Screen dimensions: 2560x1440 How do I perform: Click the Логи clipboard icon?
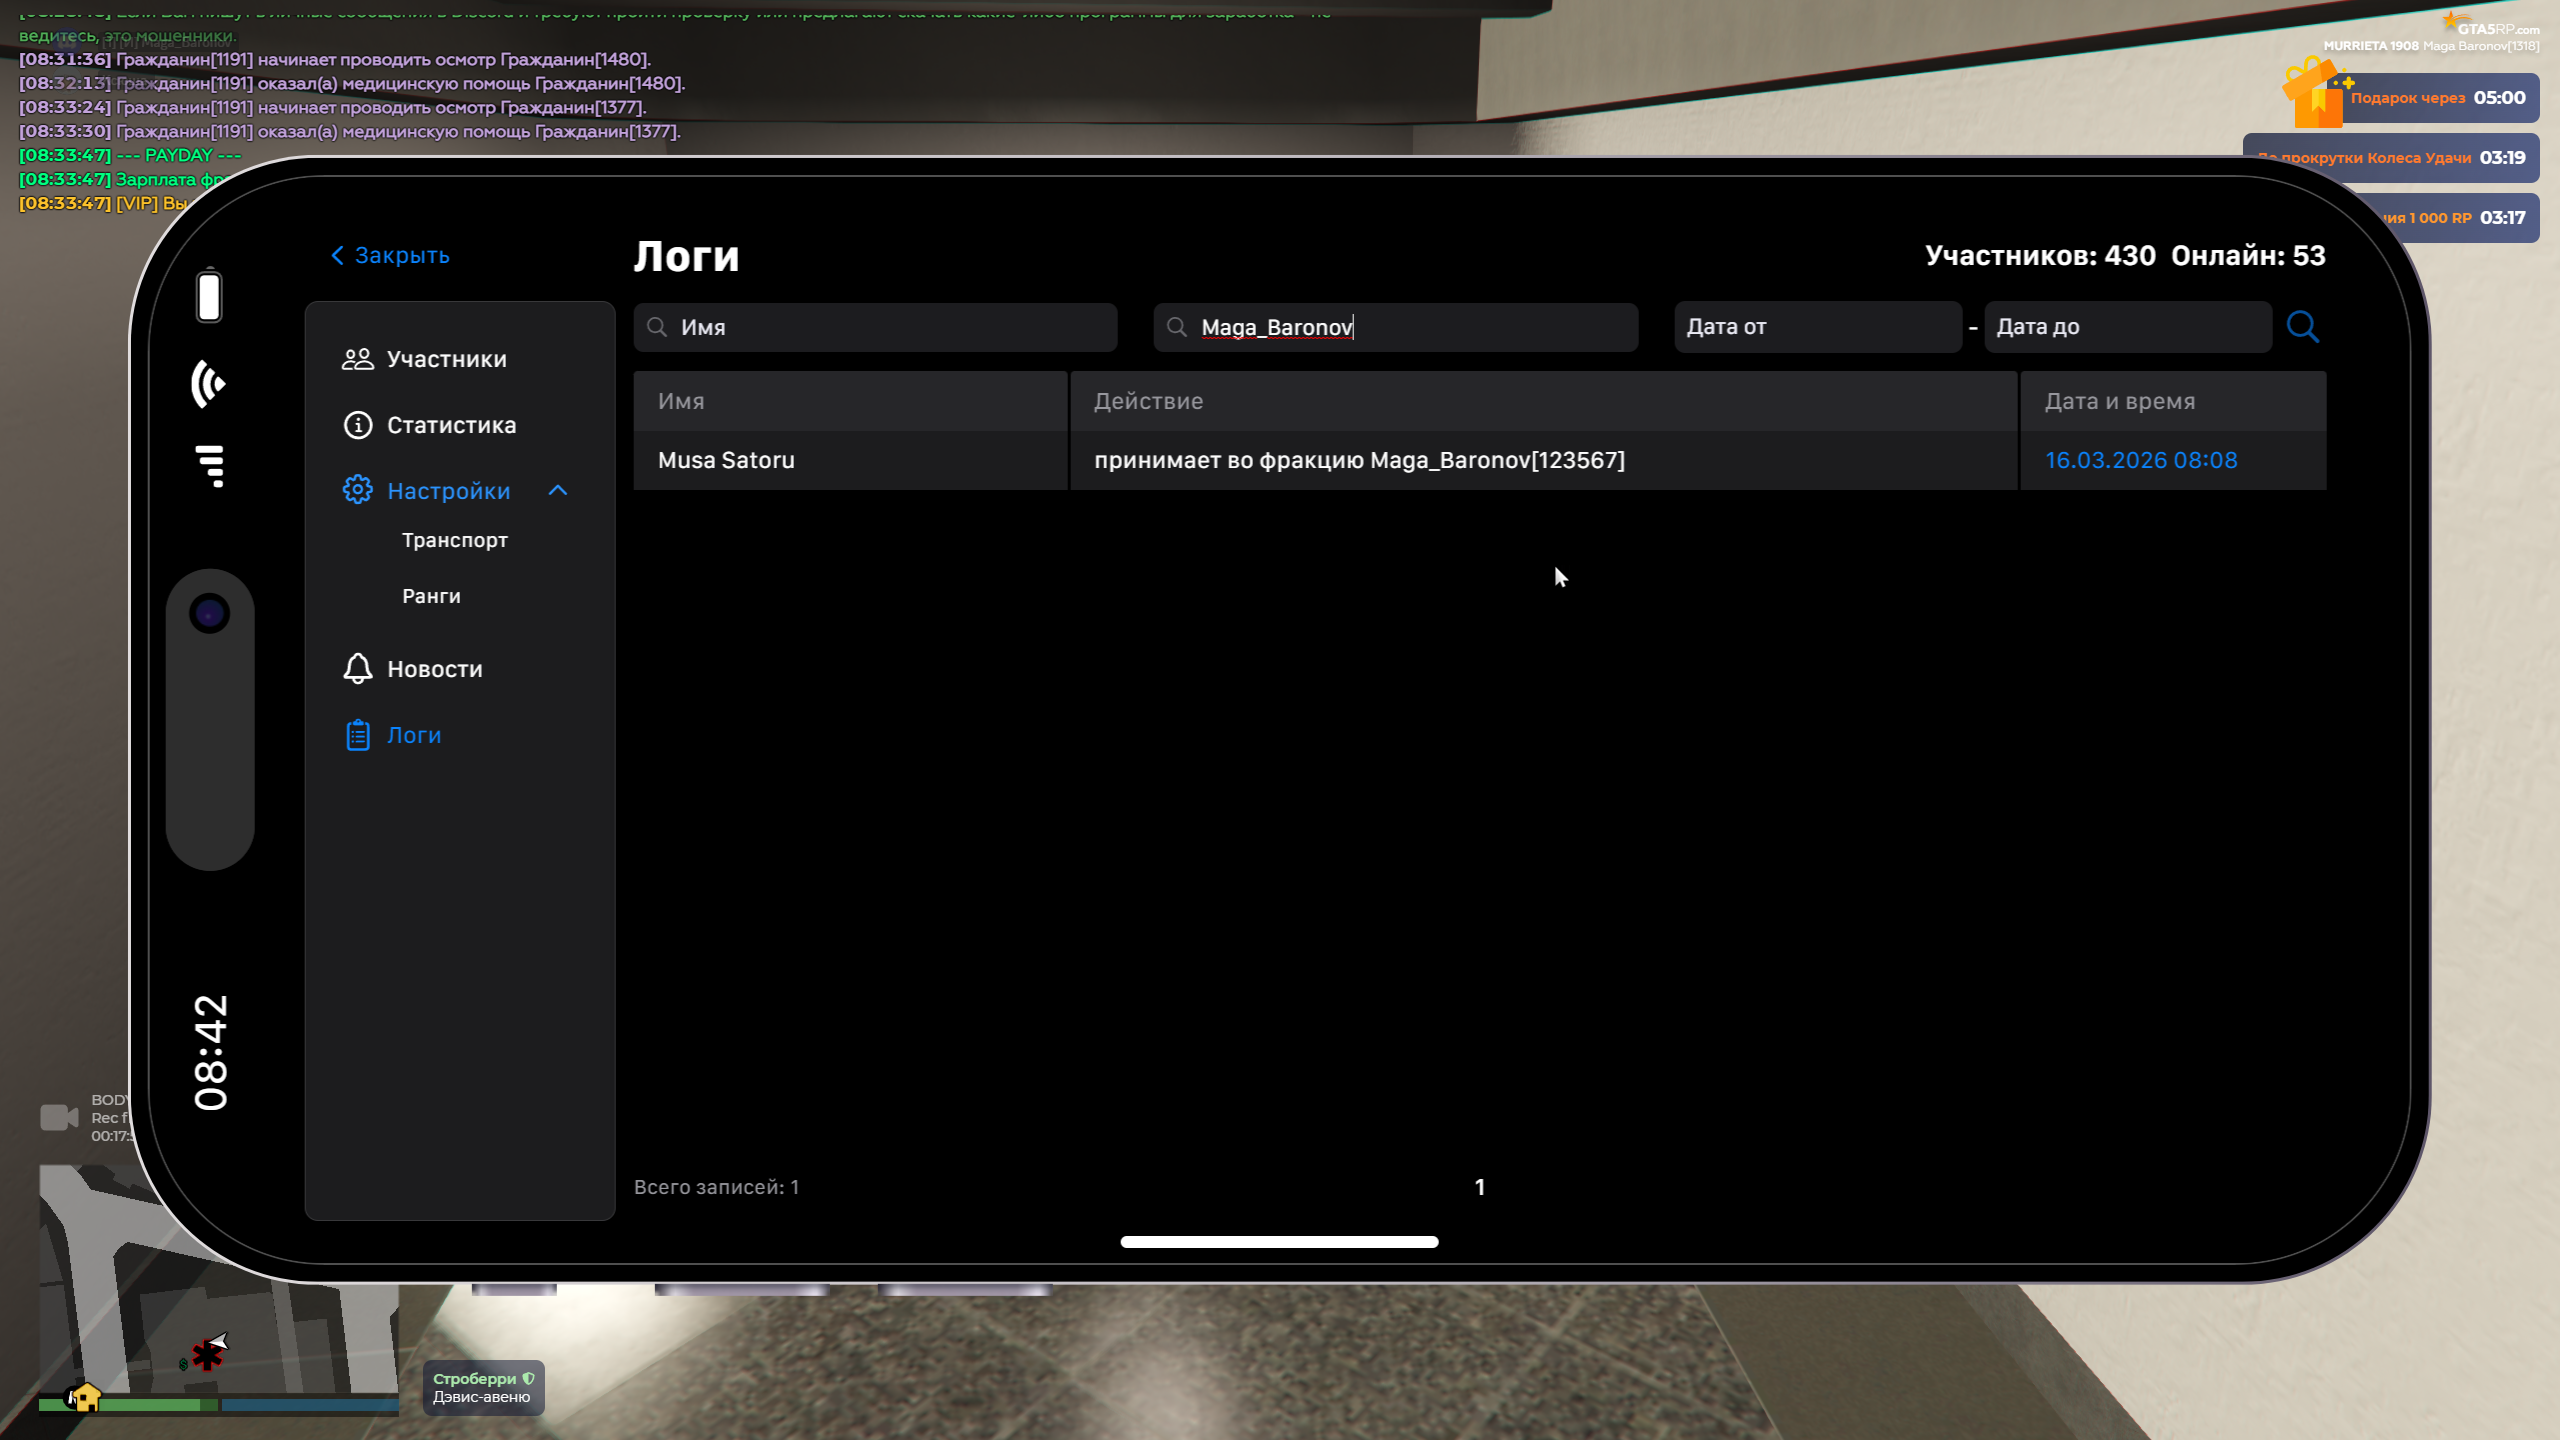click(357, 735)
